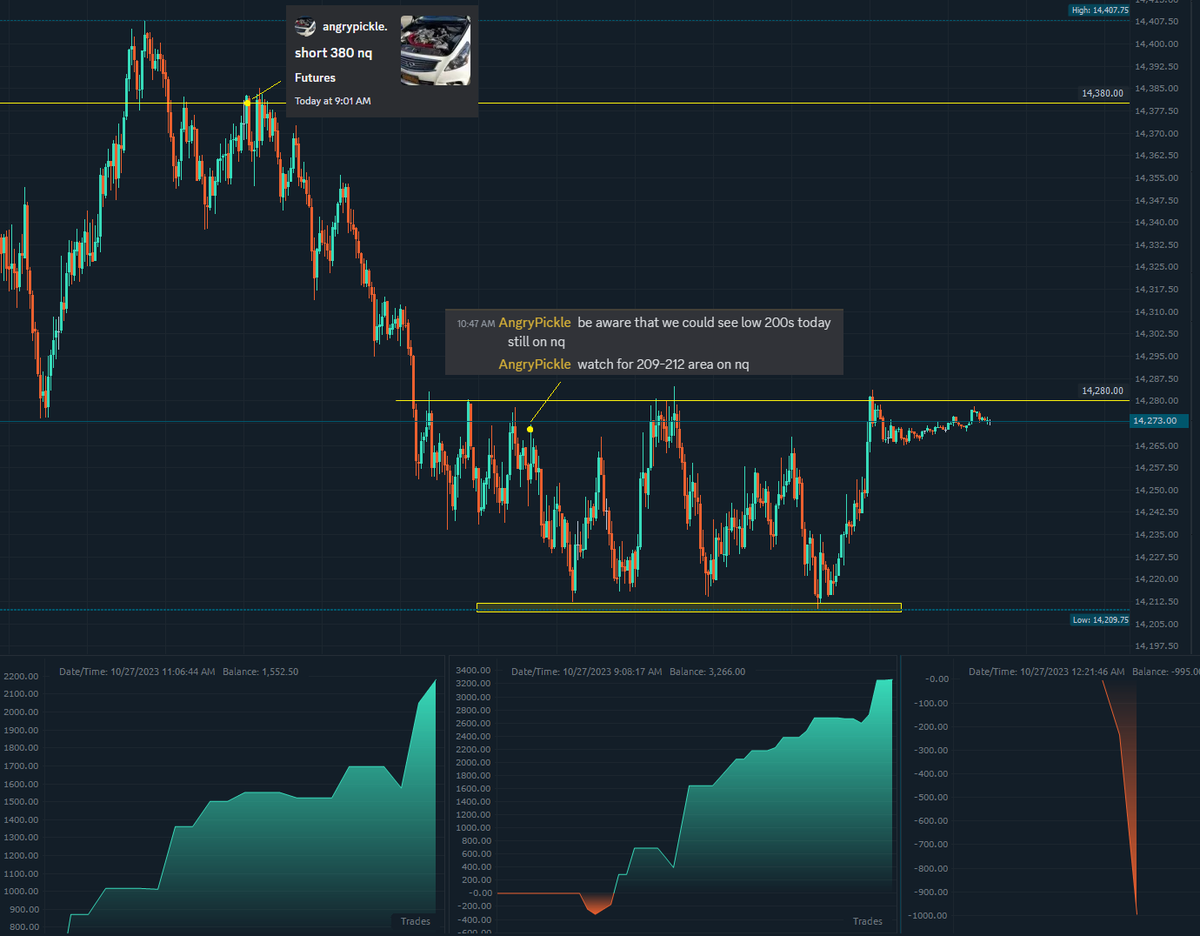Click the -500.00 value on the loss chart axis
The height and width of the screenshot is (936, 1200).
[x=931, y=797]
